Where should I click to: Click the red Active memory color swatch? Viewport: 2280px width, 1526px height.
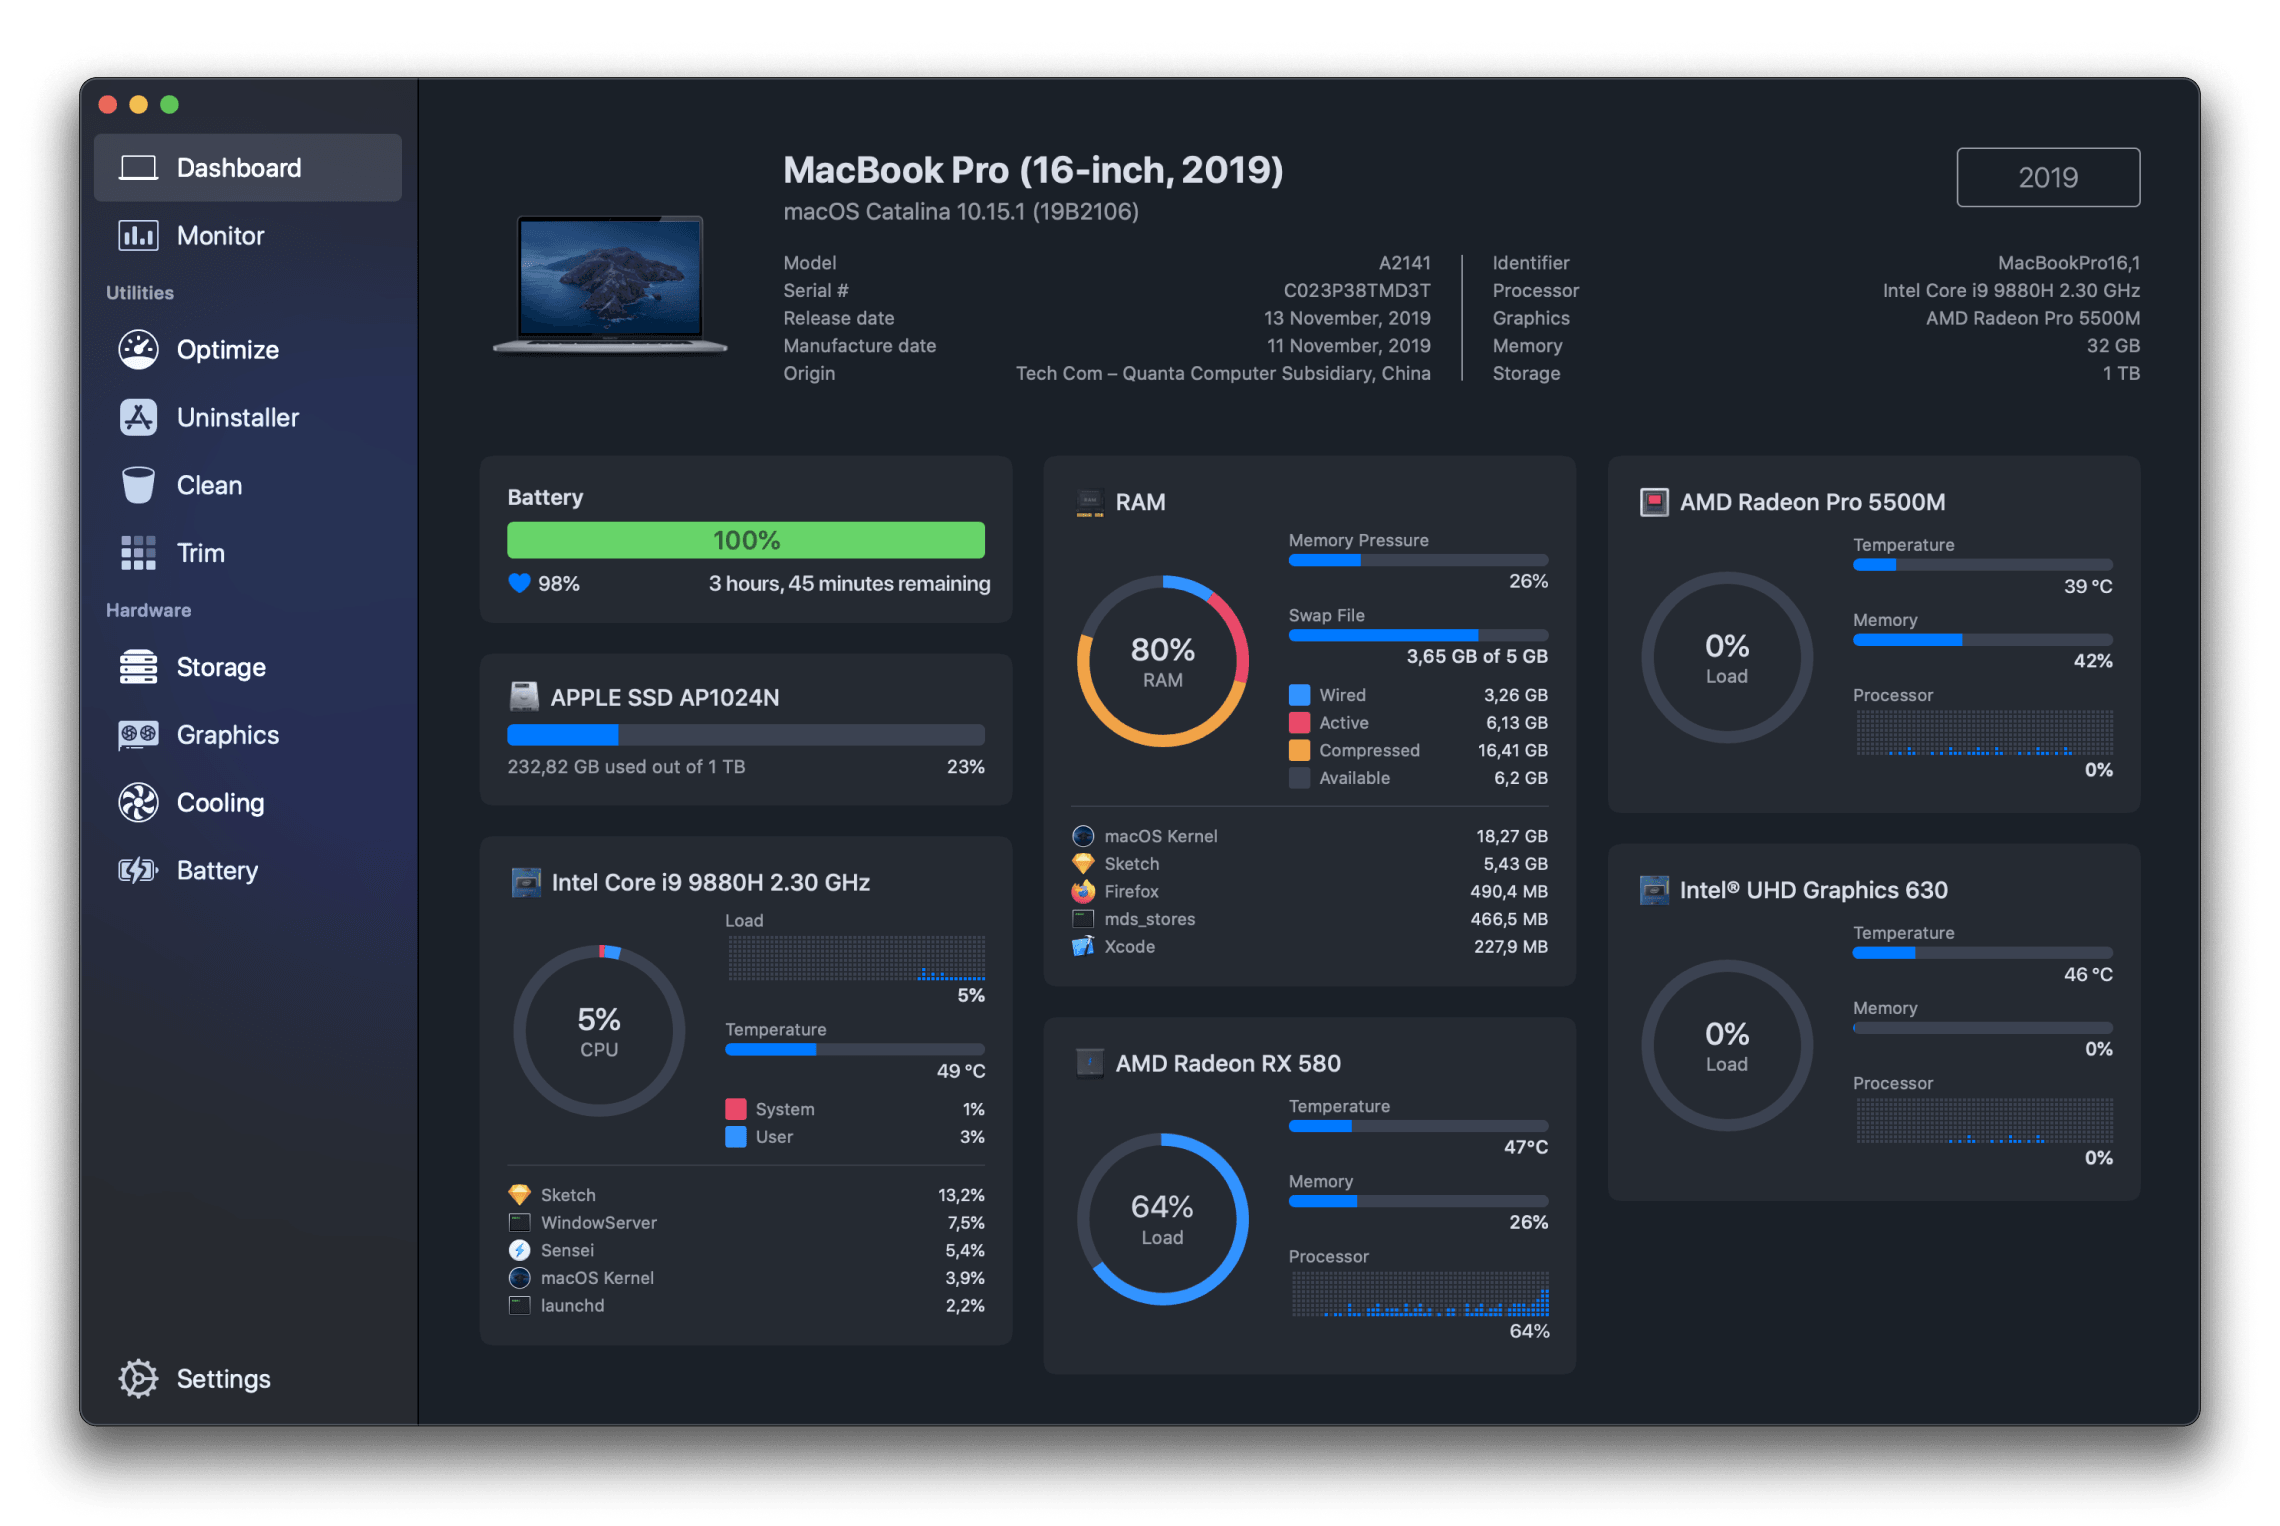click(x=1300, y=722)
